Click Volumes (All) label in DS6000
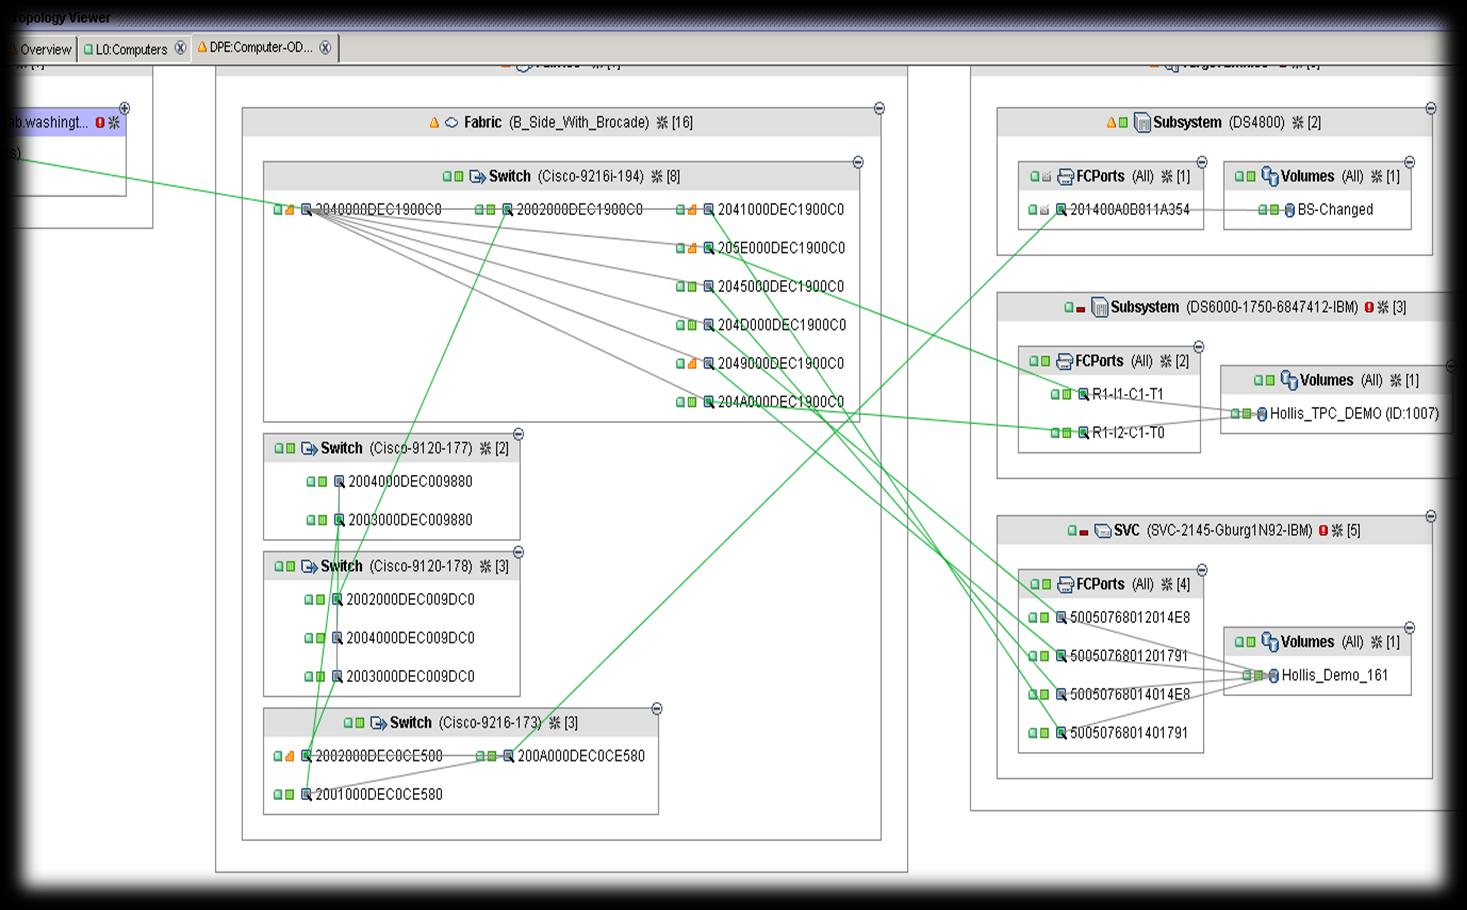This screenshot has height=910, width=1467. [x=1340, y=380]
